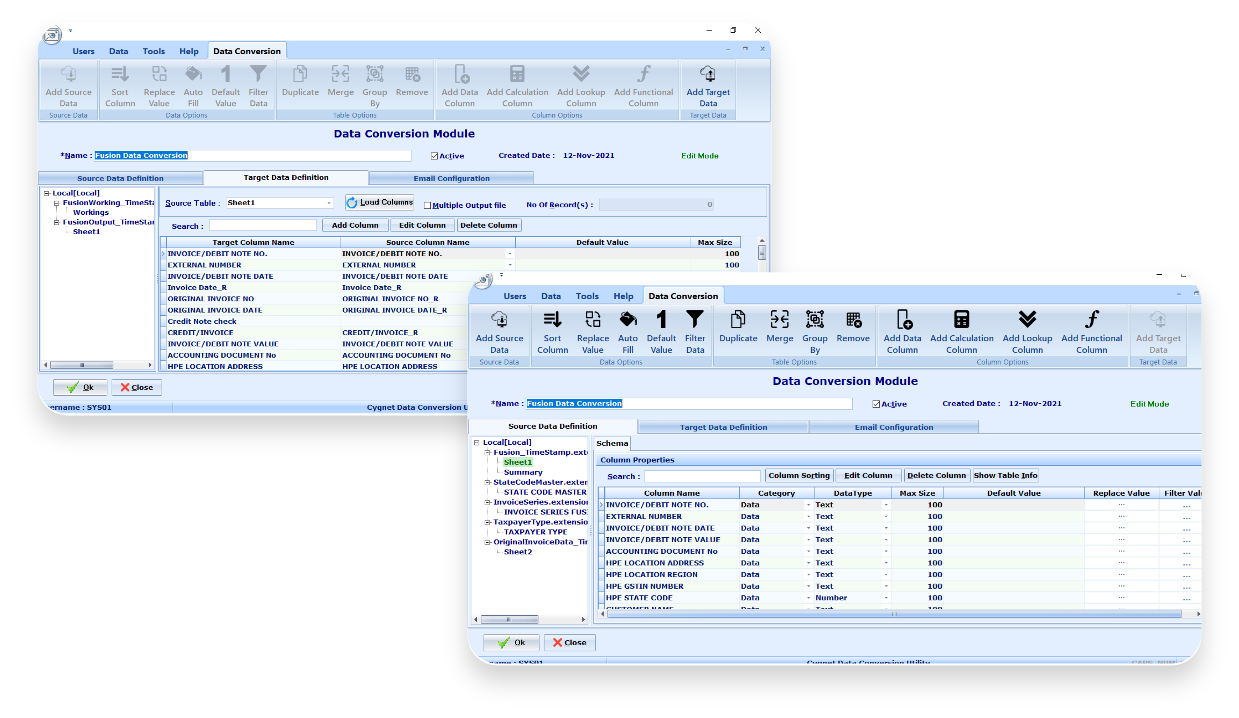Open the Help menu in the front window
This screenshot has width=1239, height=718.
pyautogui.click(x=623, y=296)
